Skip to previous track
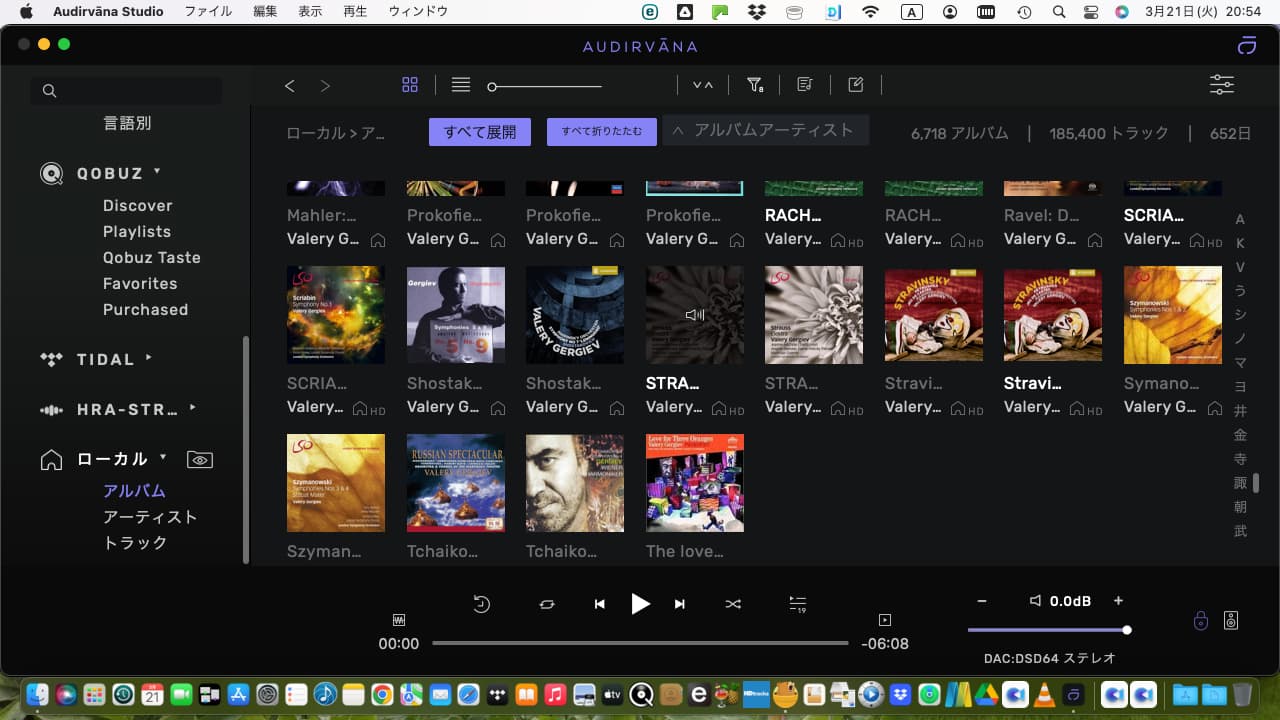This screenshot has width=1280, height=720. click(600, 604)
